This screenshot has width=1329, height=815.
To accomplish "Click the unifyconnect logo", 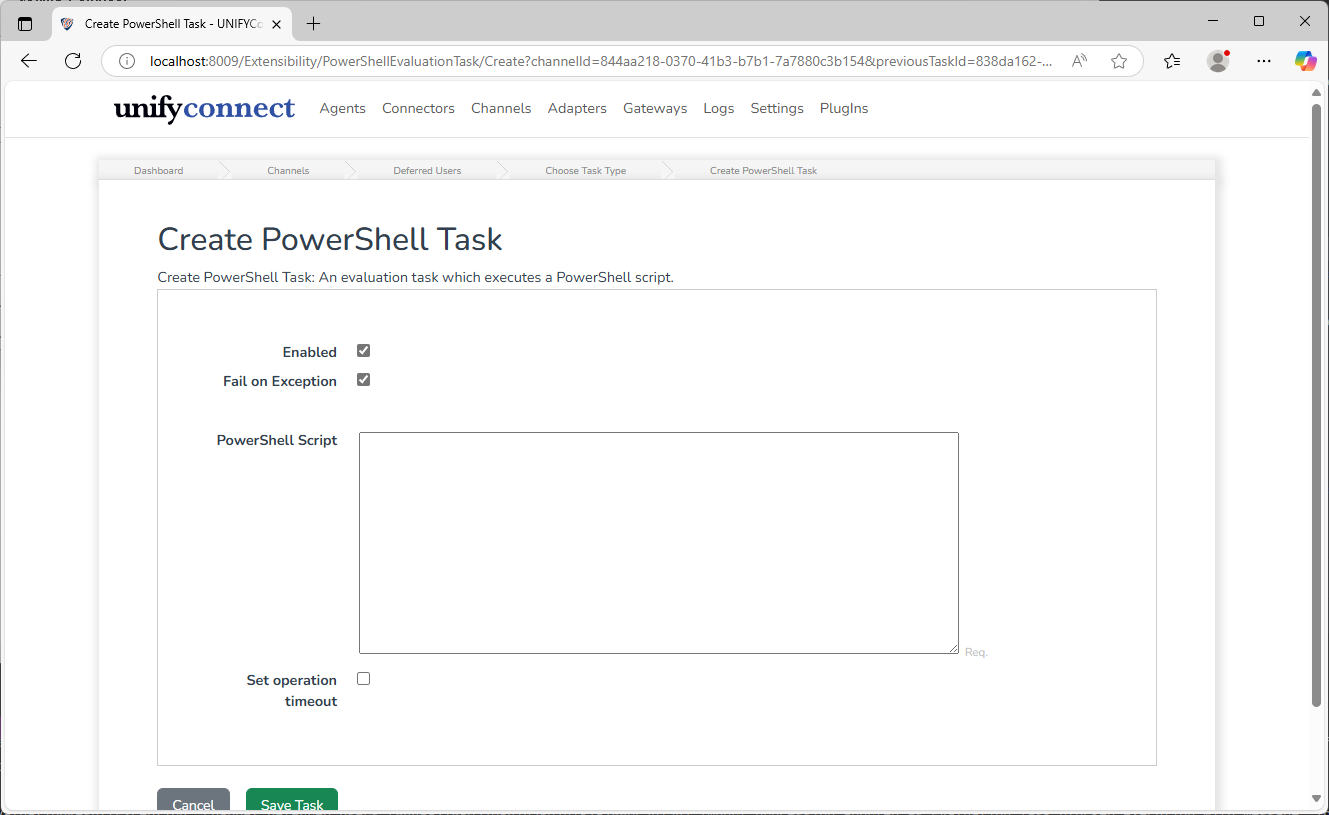I will tap(204, 108).
